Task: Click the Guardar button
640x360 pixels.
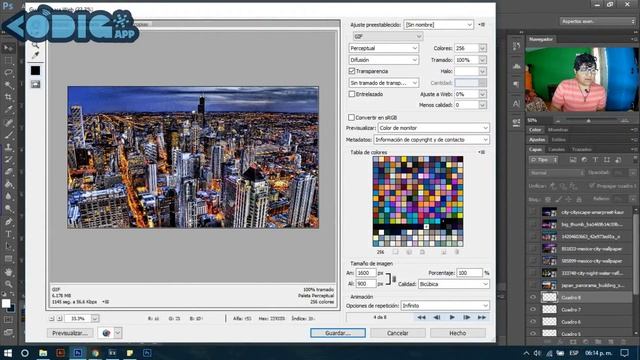Action: 338,333
